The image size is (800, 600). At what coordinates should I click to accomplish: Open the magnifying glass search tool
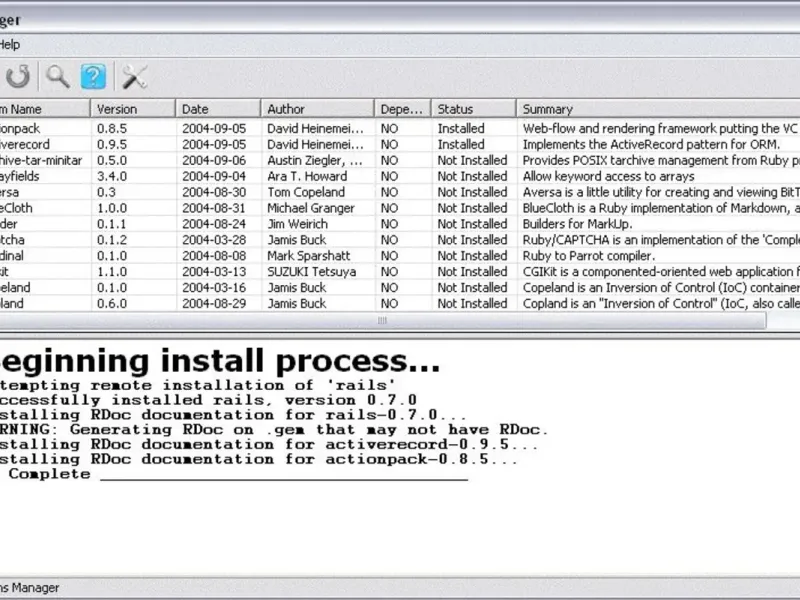[x=57, y=77]
